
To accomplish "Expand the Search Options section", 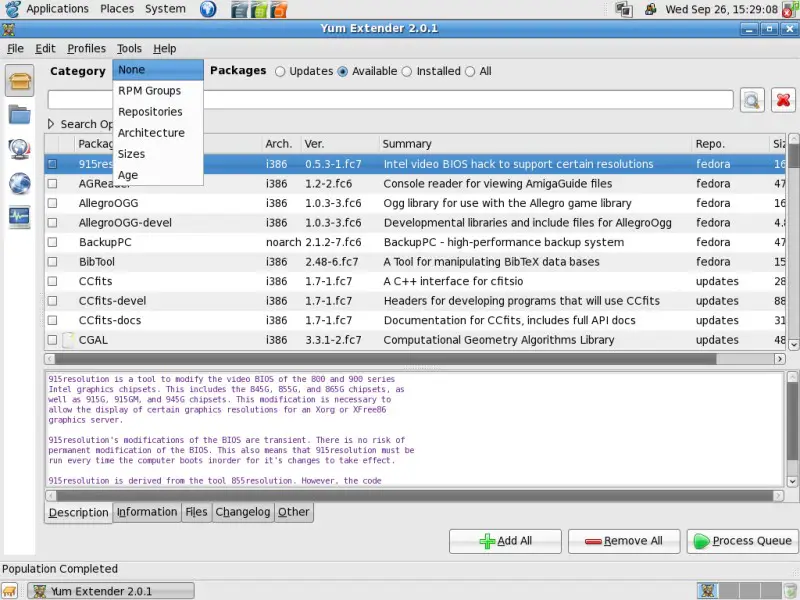I will click(x=52, y=124).
